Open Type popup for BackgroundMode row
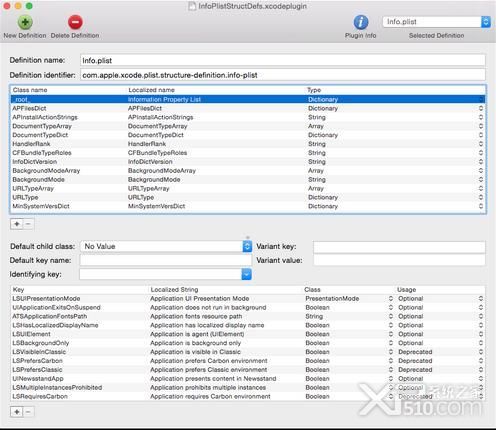Screen dimensions: 496x430 [x=481, y=180]
